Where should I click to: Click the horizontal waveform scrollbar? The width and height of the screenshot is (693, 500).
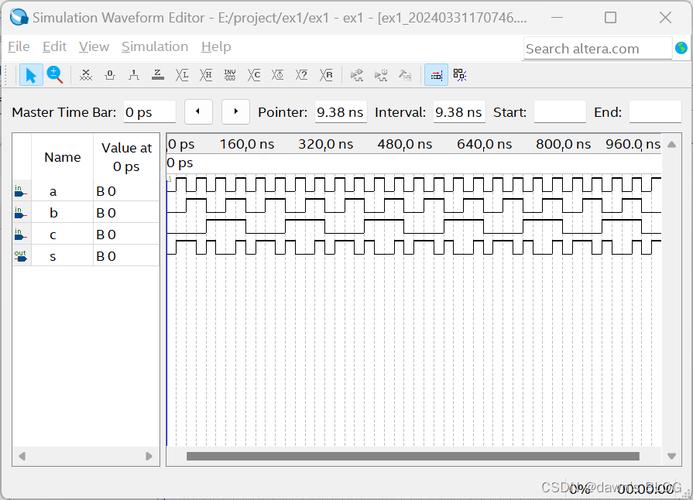[x=412, y=457]
